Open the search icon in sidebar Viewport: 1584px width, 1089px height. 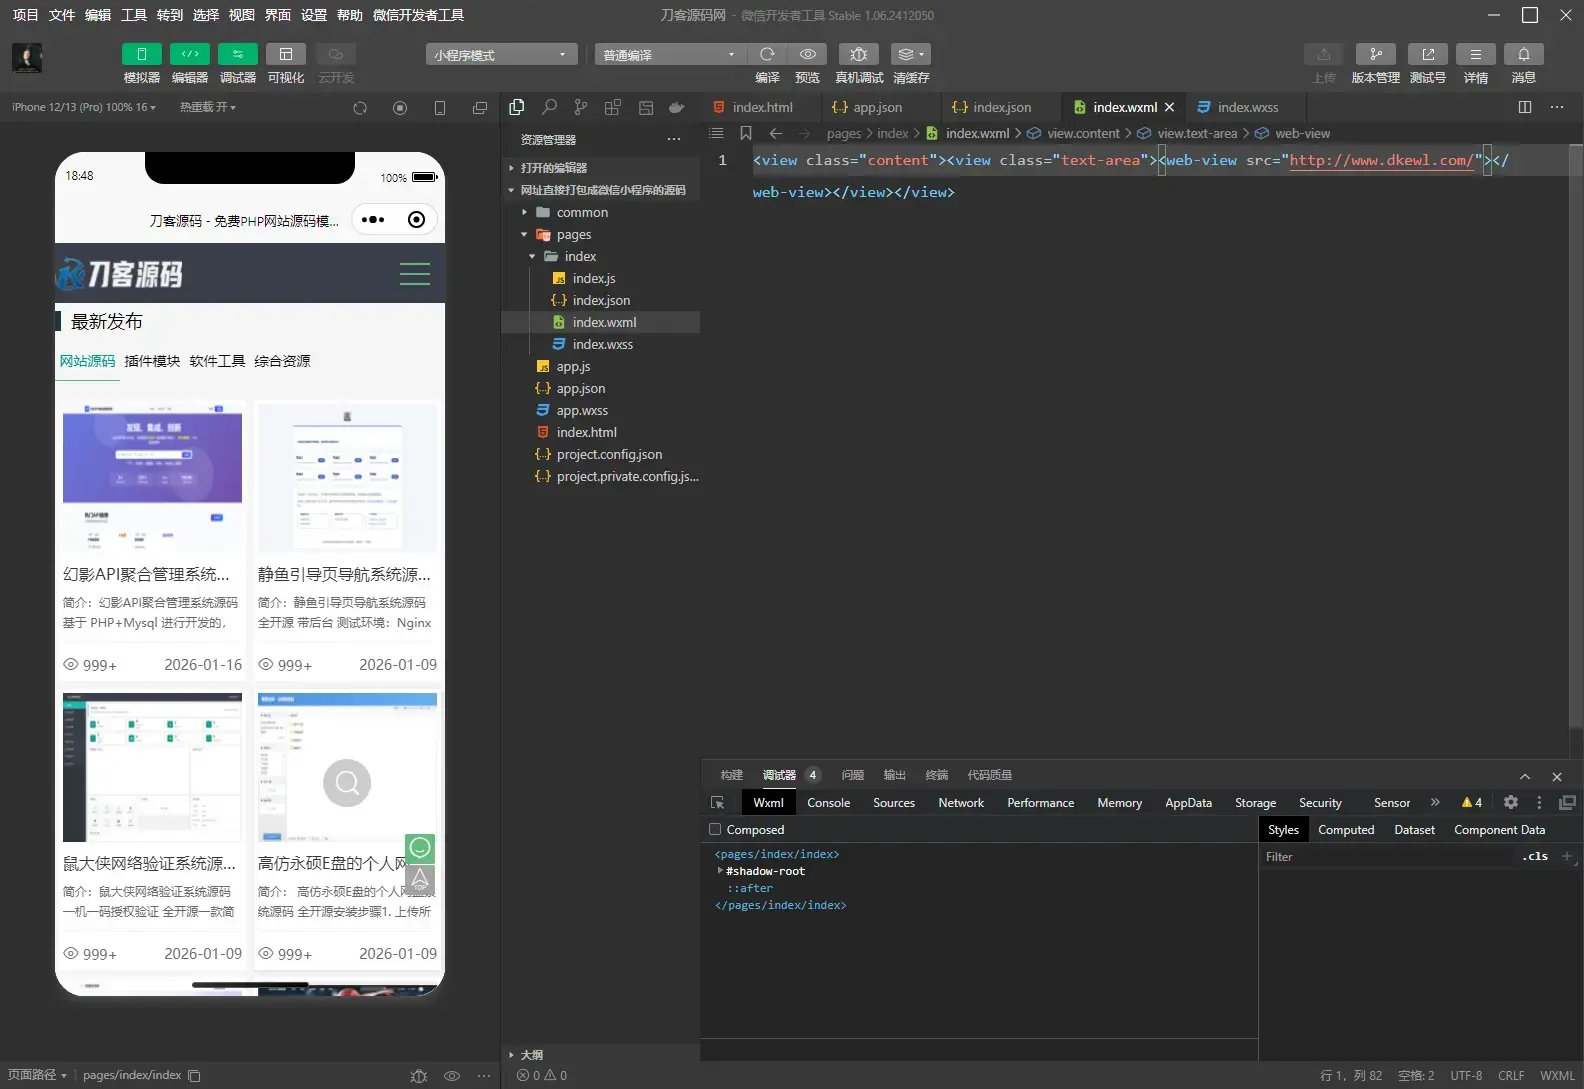click(x=549, y=107)
